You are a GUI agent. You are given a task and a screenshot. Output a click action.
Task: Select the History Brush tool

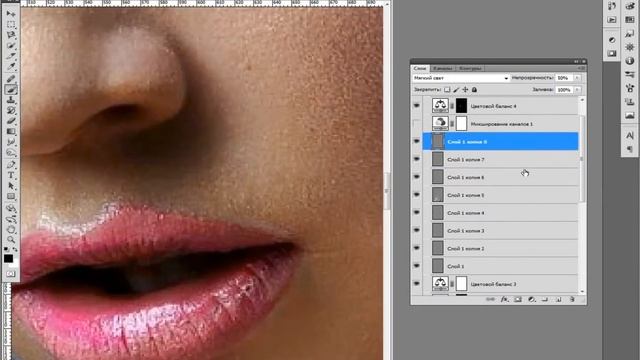click(11, 111)
